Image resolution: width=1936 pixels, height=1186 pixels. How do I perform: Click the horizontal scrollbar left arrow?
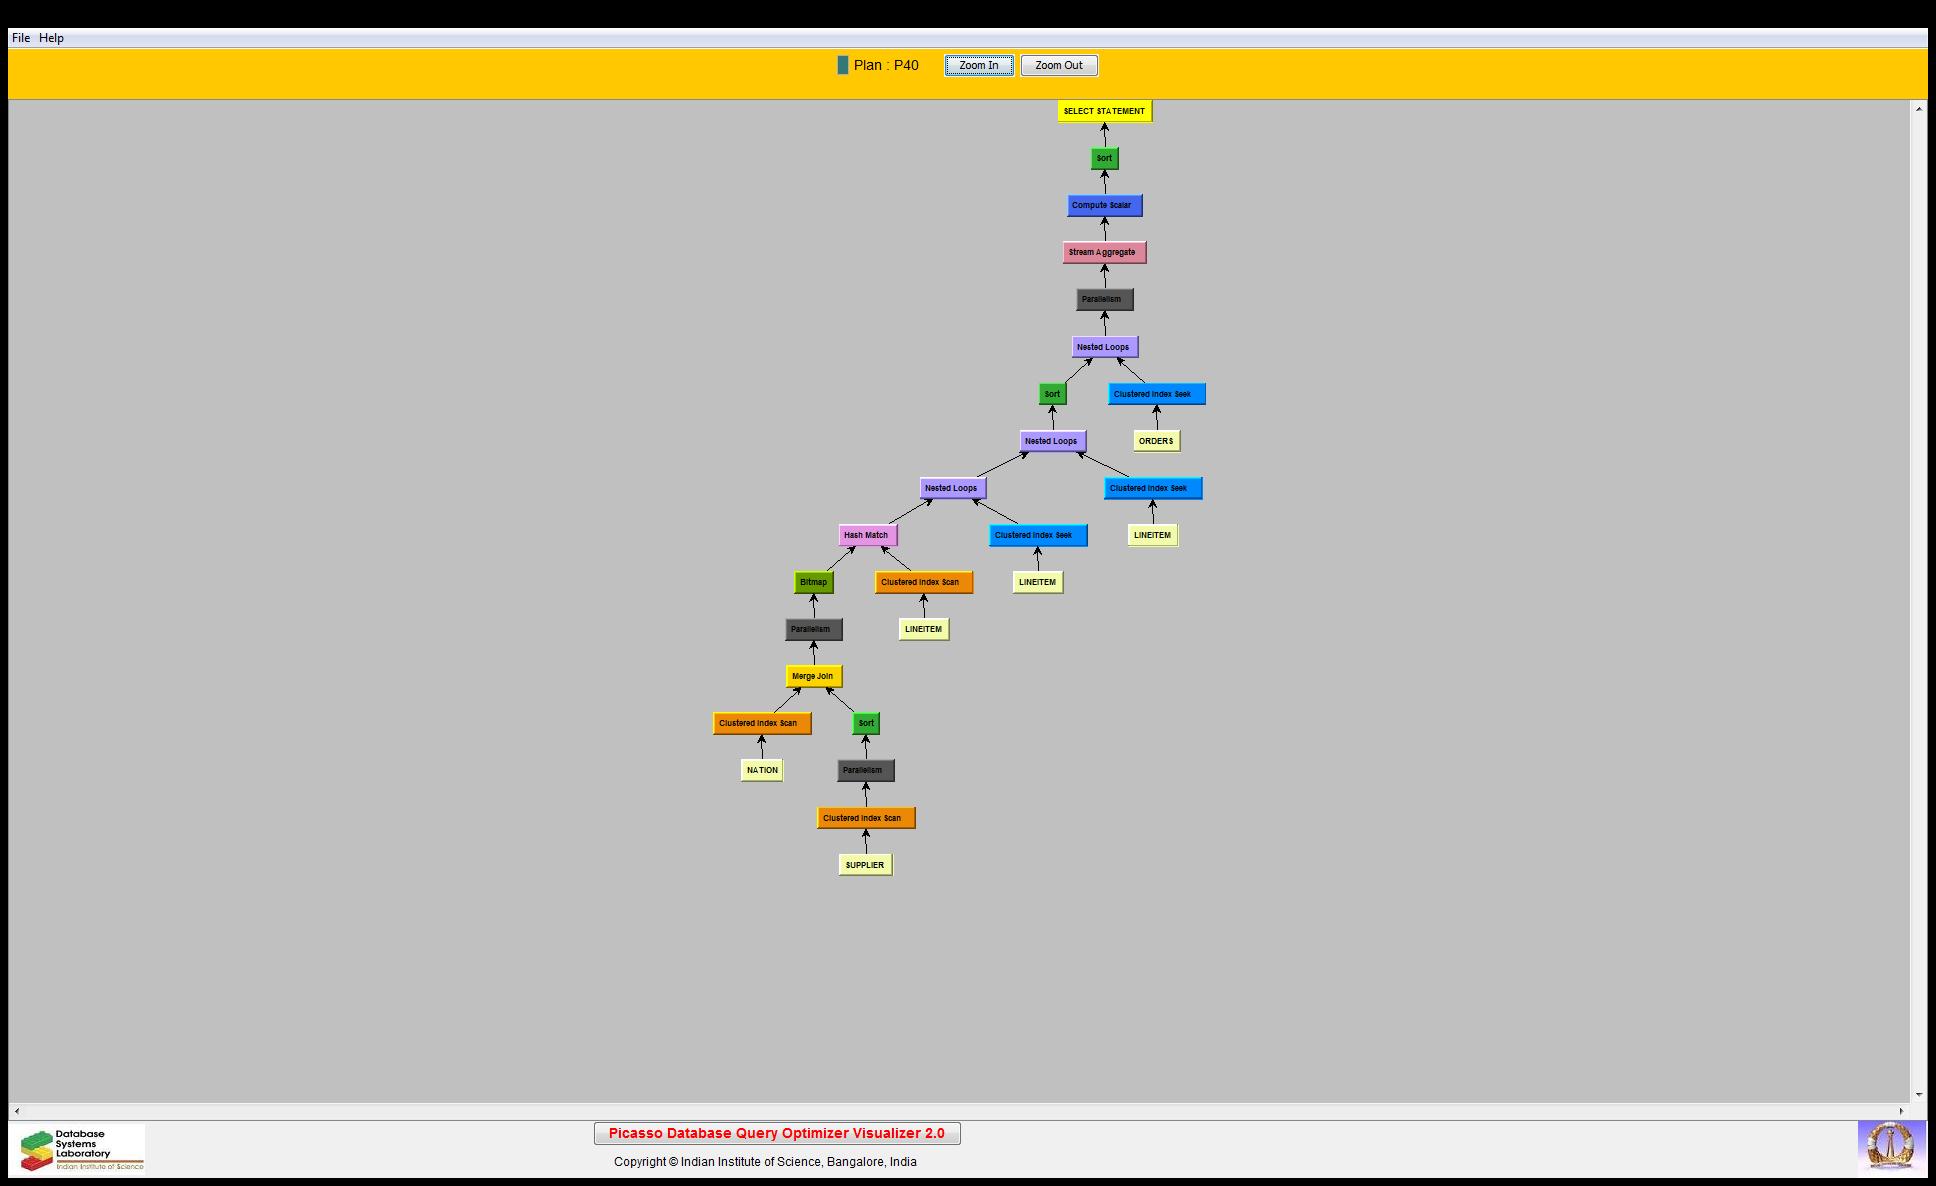(17, 1111)
